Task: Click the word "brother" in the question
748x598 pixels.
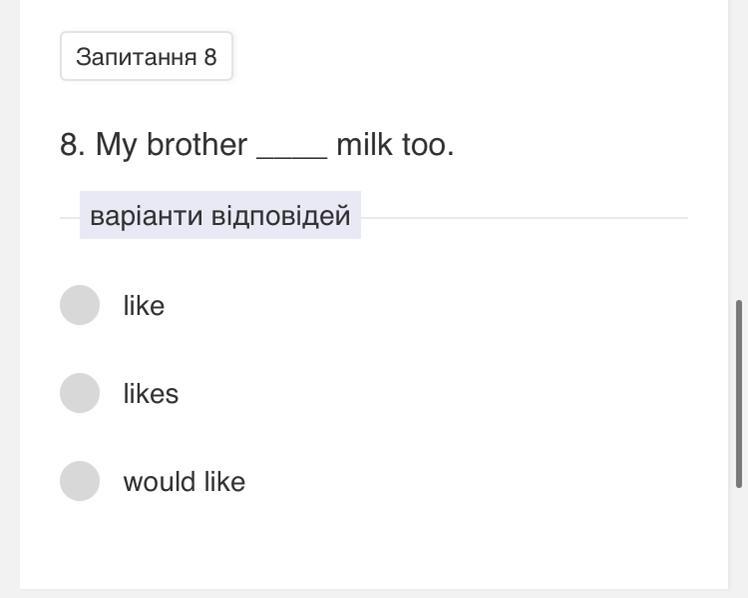Action: coord(197,146)
